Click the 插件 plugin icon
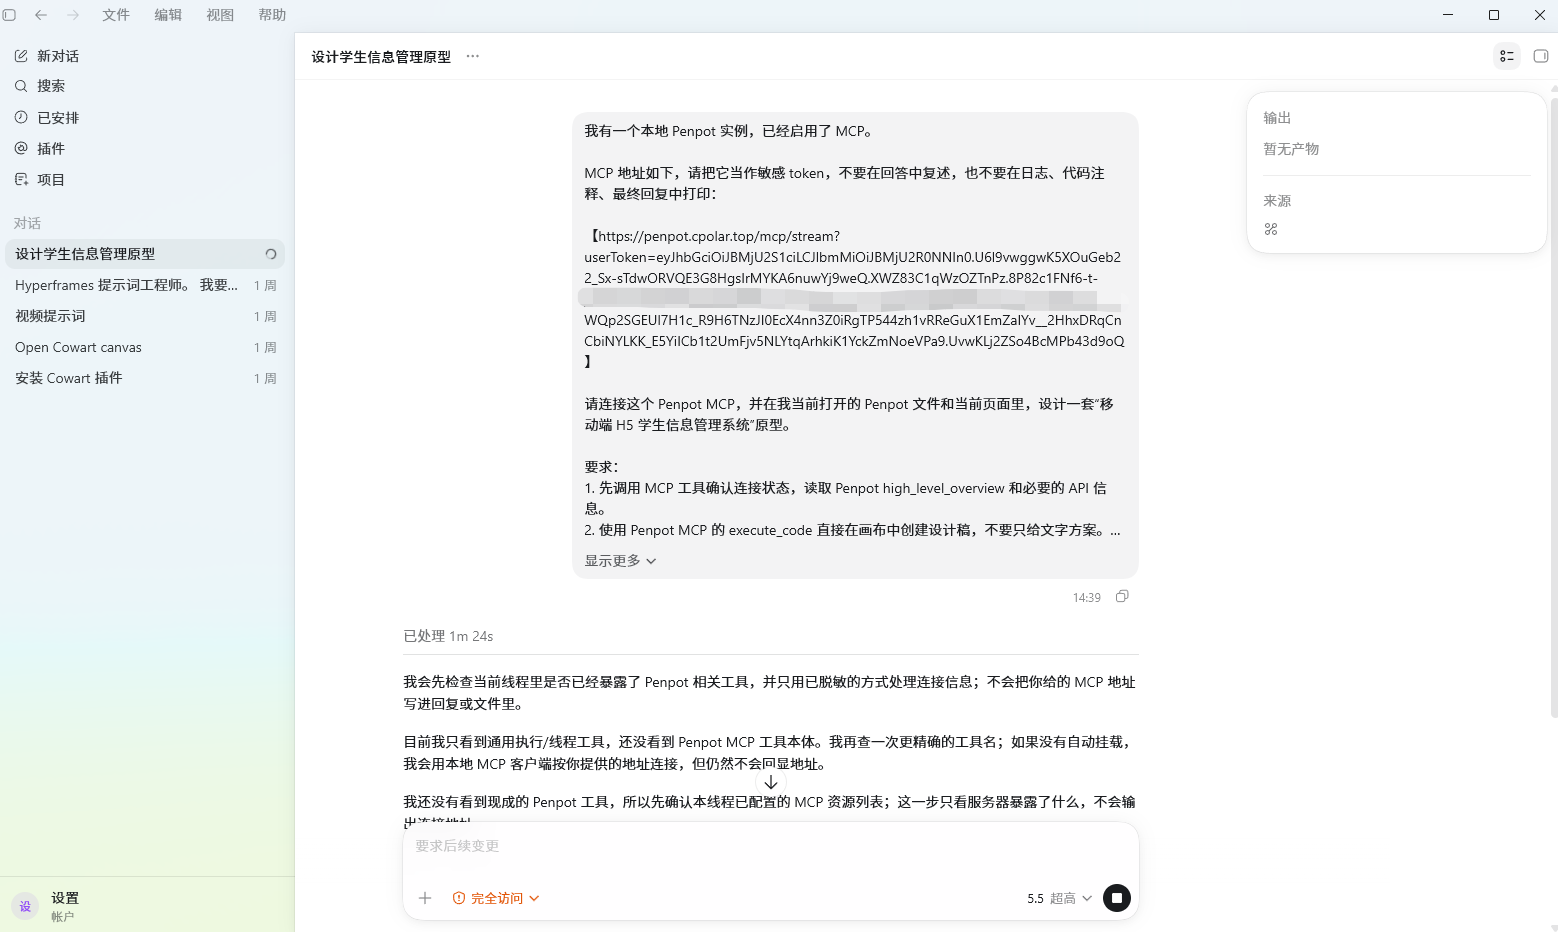The width and height of the screenshot is (1558, 932). pos(21,148)
